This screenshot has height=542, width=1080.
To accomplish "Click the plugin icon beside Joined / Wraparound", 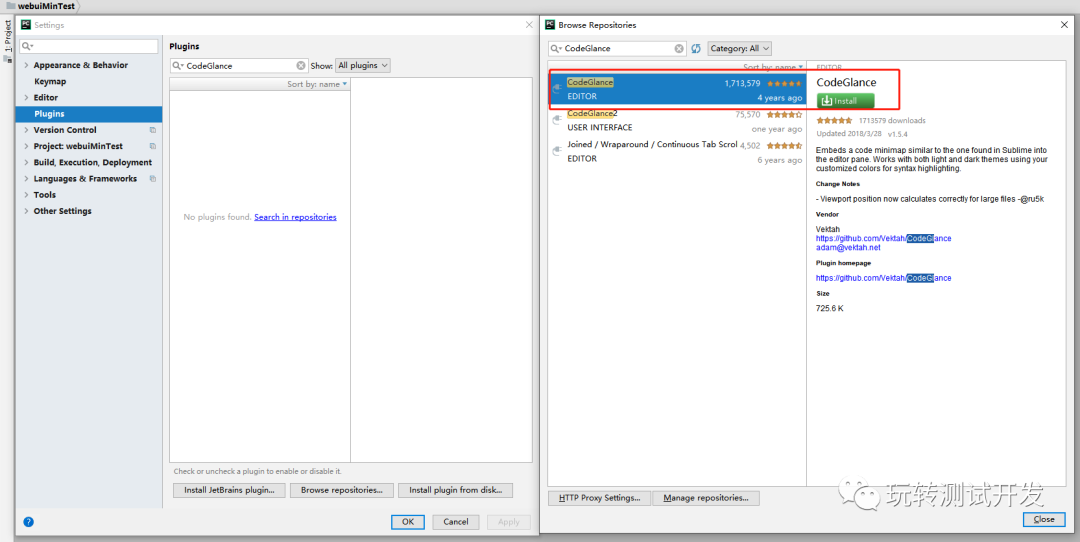I will click(557, 151).
